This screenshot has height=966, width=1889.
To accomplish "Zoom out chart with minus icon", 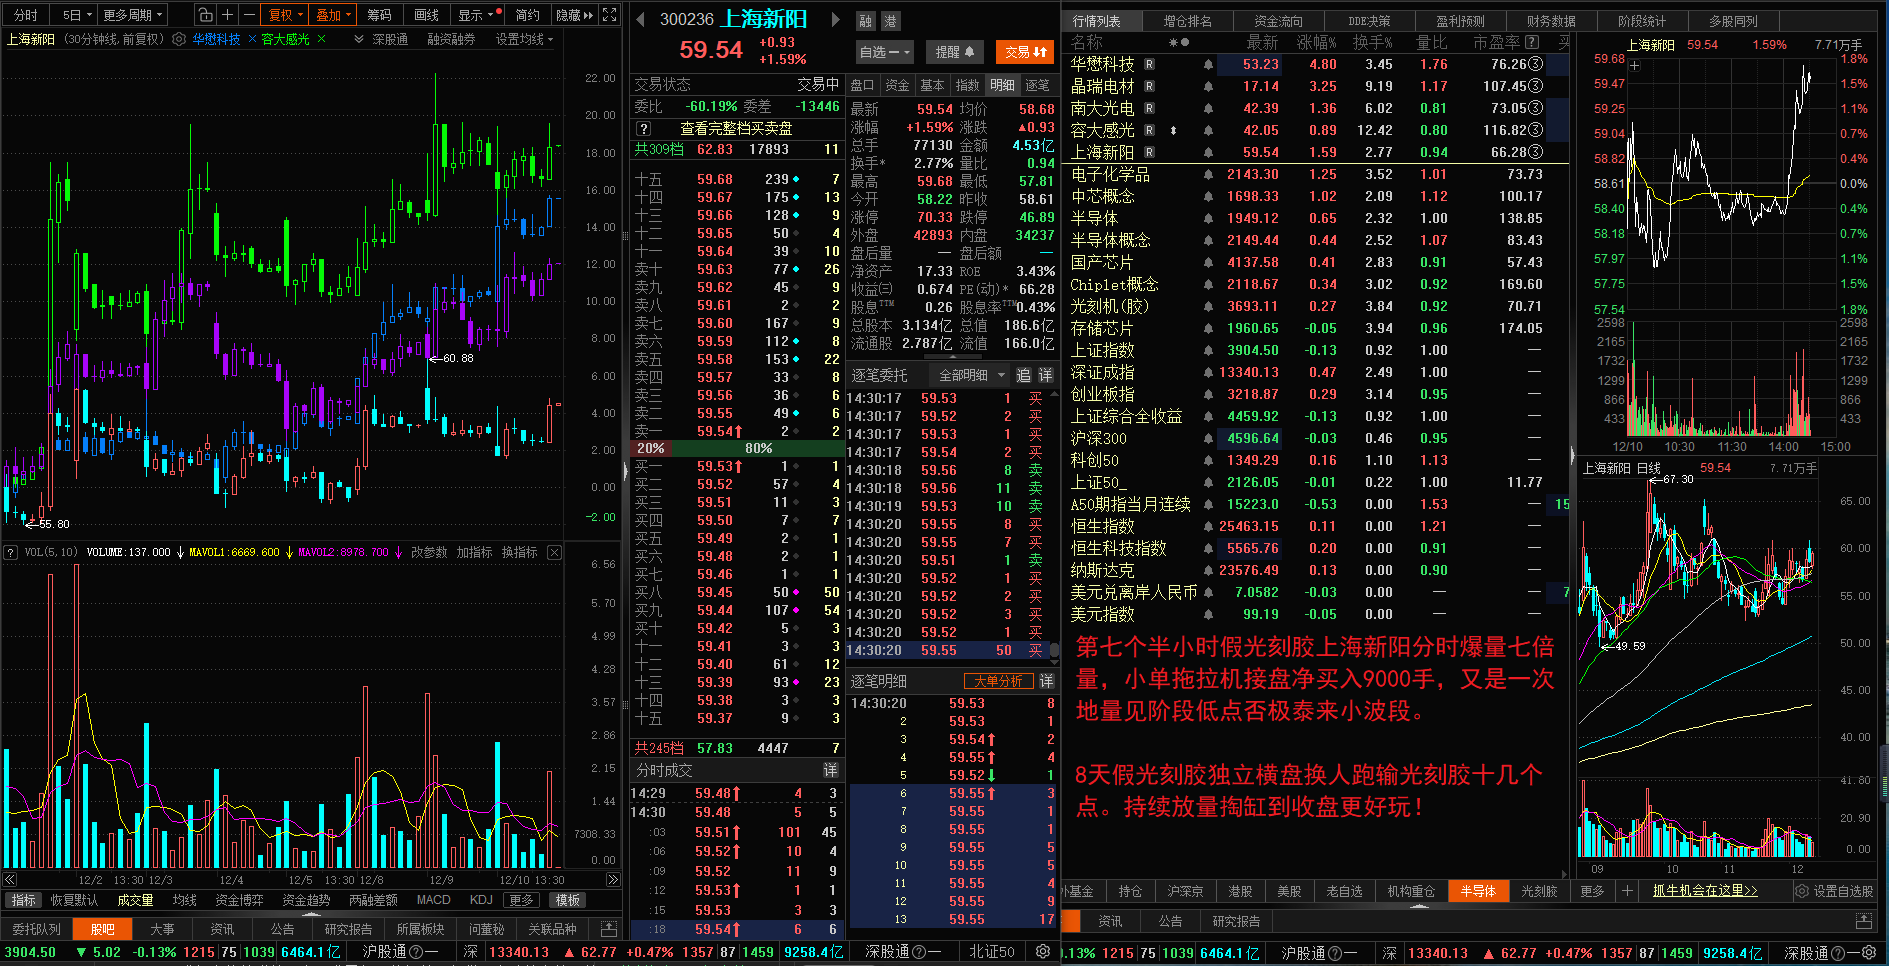I will click(x=249, y=15).
